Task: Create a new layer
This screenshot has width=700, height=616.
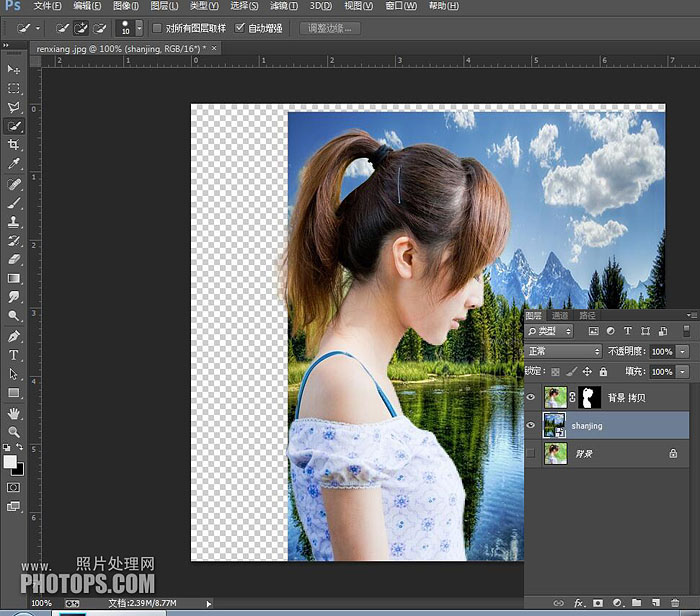Action: click(x=656, y=603)
